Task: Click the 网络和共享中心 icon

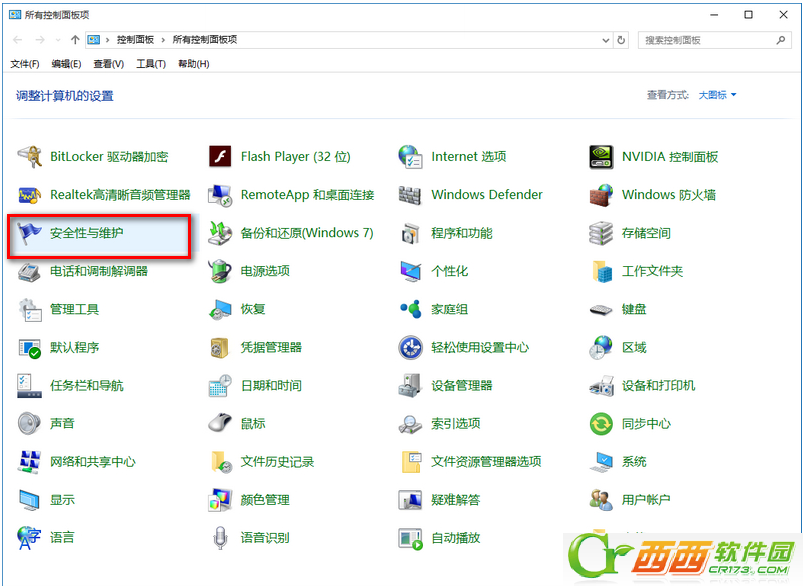Action: pyautogui.click(x=29, y=462)
